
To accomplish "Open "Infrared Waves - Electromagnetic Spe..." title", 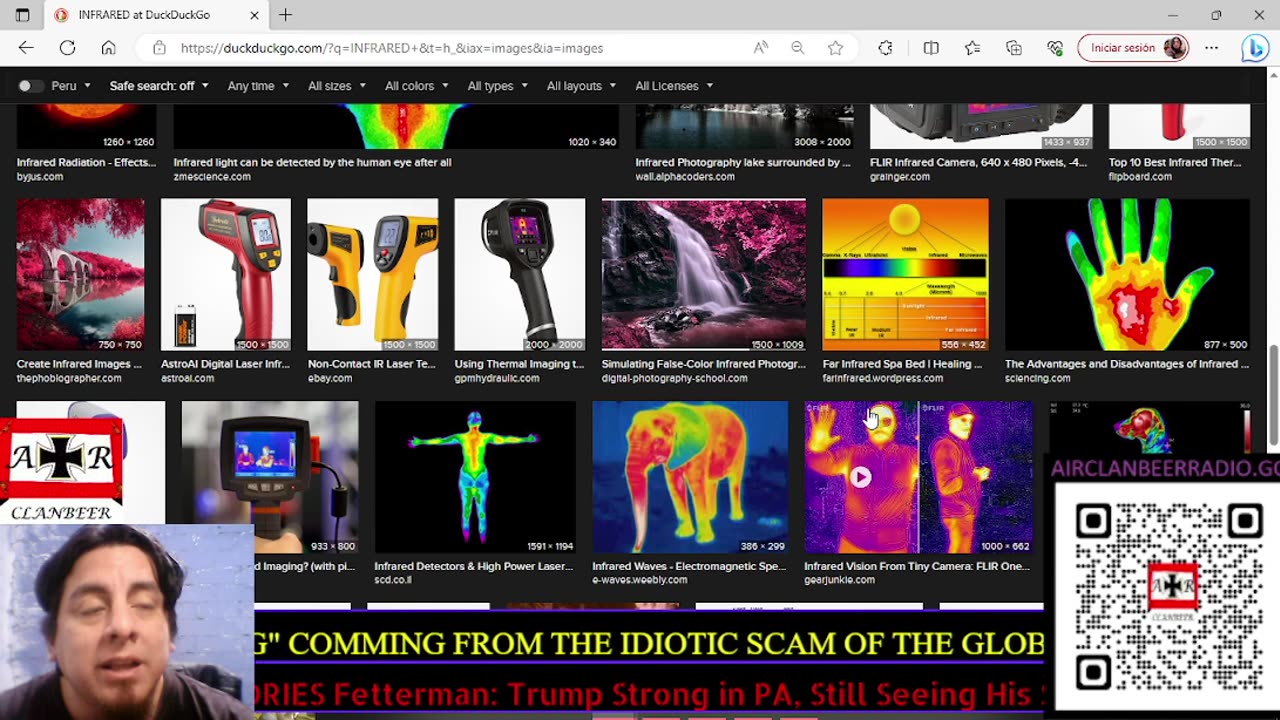I will 689,566.
